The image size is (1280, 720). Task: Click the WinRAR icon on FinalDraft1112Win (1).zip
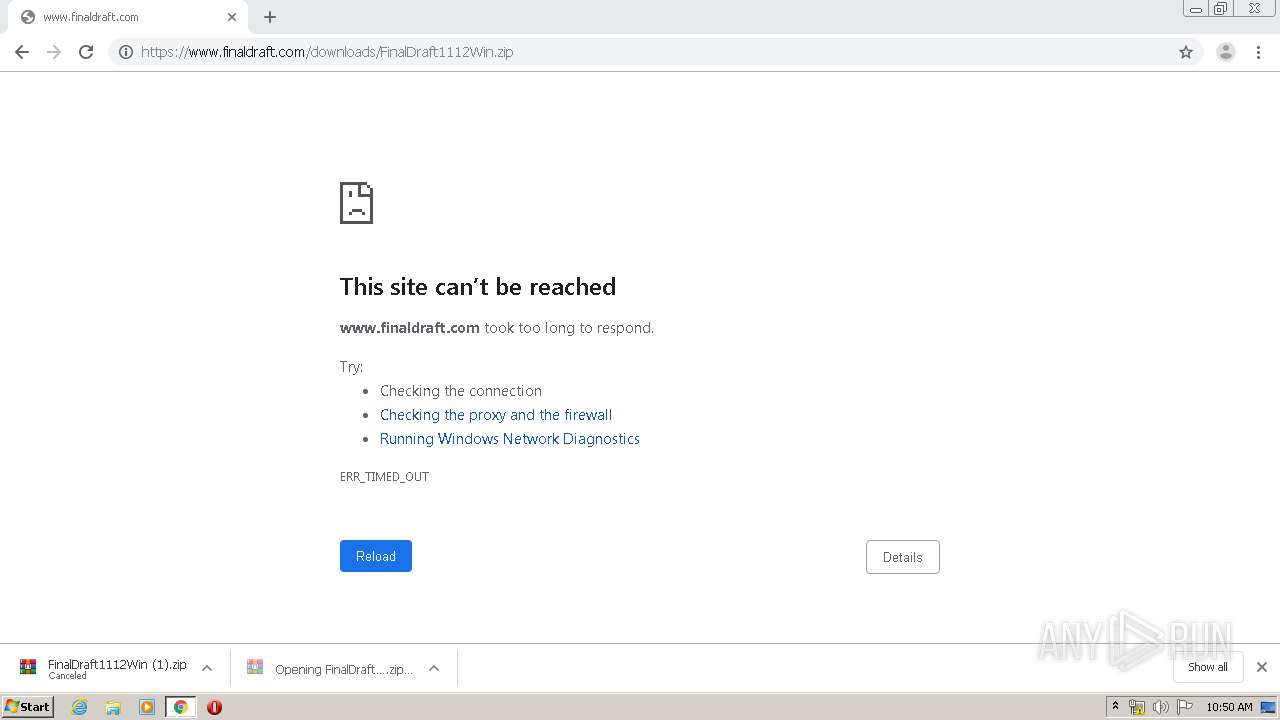[28, 667]
